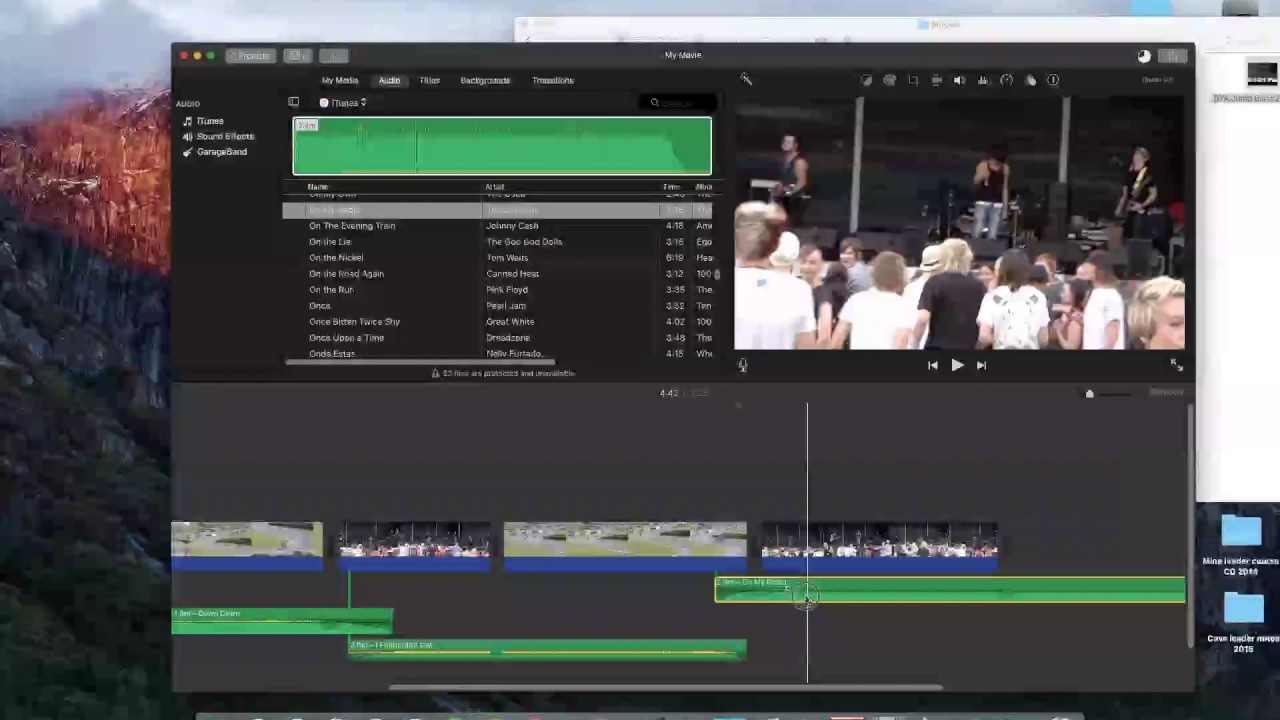Click the green audio waveform preview
Viewport: 1280px width, 720px height.
pos(502,146)
